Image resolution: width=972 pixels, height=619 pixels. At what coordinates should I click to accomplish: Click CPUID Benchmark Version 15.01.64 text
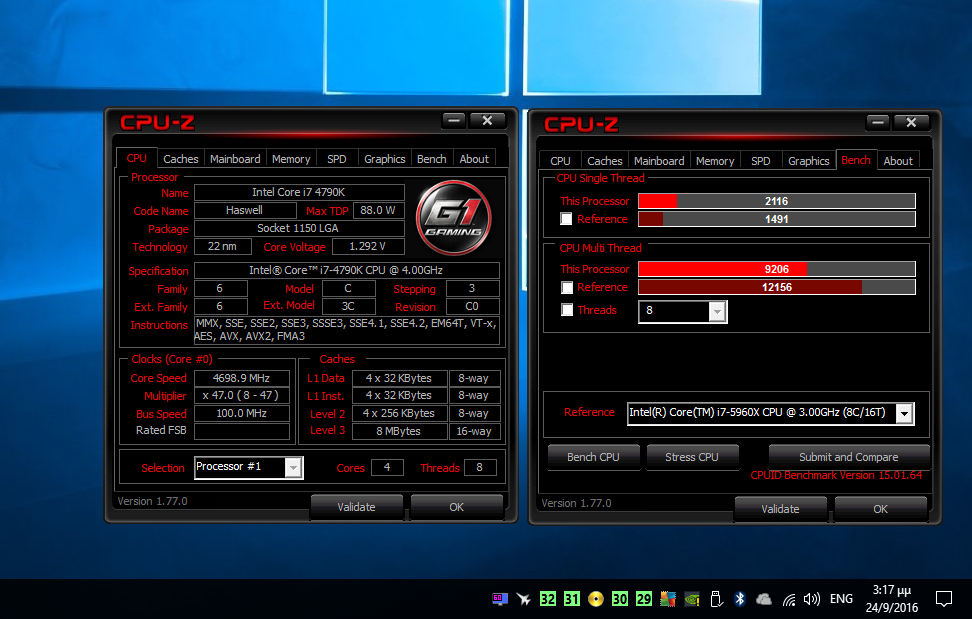836,475
